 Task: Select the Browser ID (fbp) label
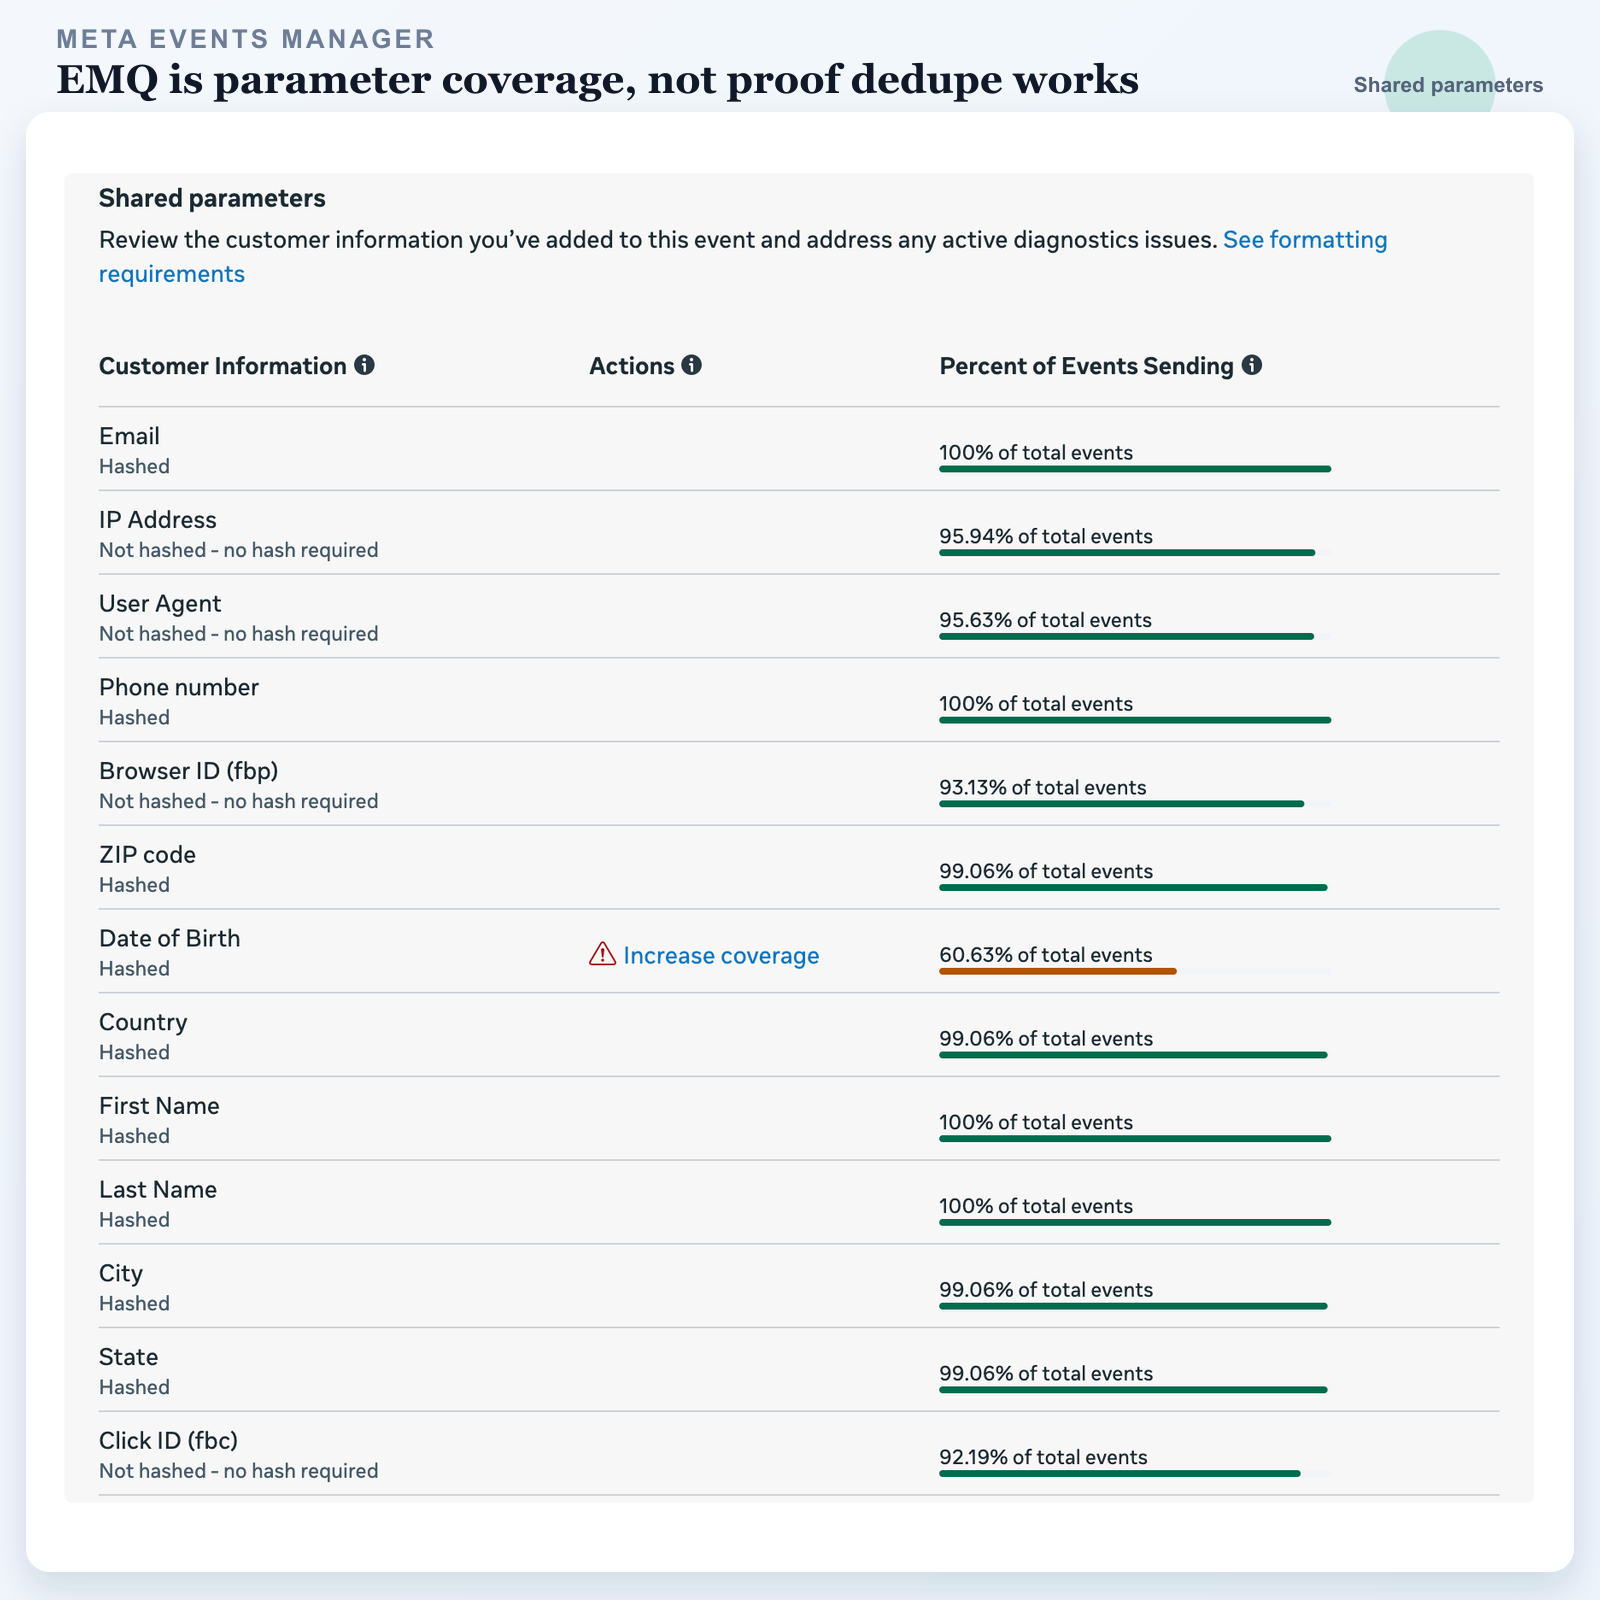coord(189,771)
